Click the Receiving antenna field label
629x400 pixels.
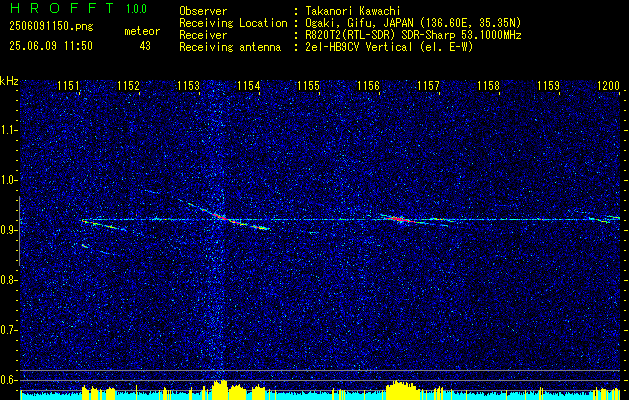coord(230,47)
